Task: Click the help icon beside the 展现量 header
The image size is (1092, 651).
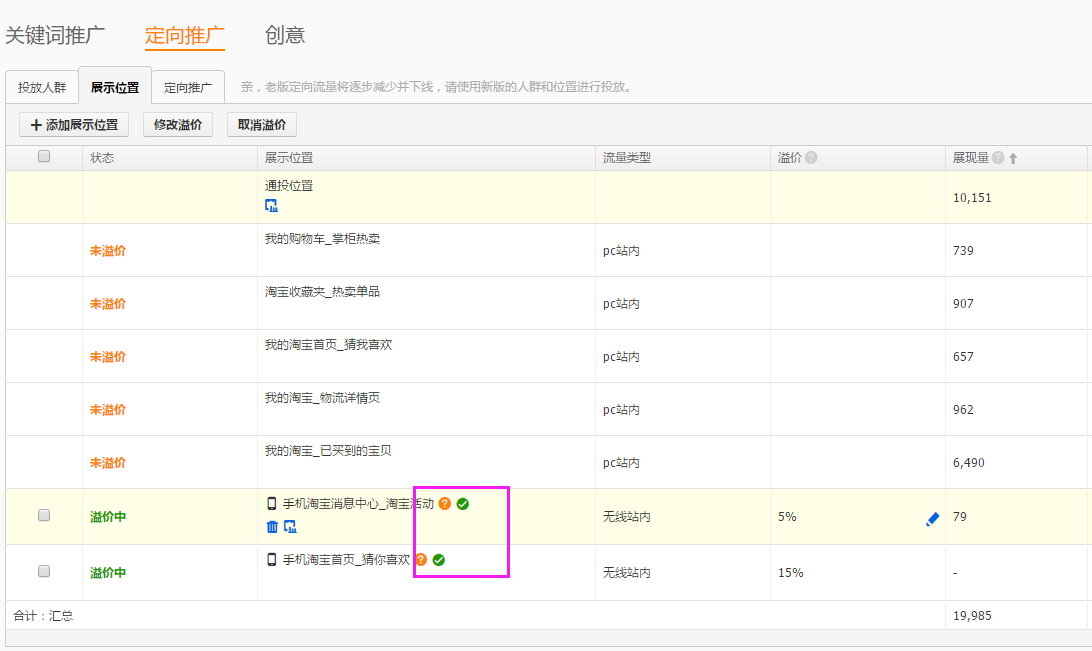Action: pos(998,158)
